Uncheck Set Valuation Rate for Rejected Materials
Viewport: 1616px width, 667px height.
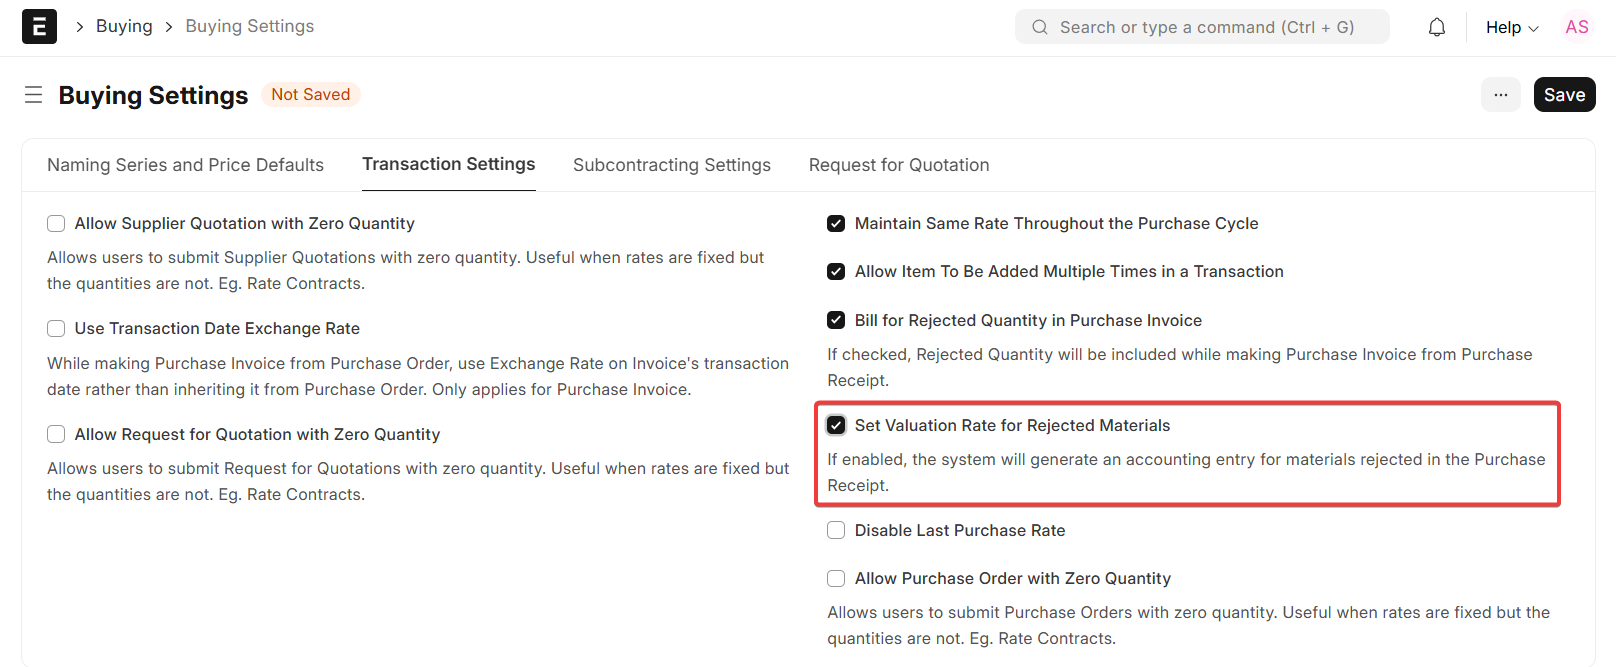836,426
